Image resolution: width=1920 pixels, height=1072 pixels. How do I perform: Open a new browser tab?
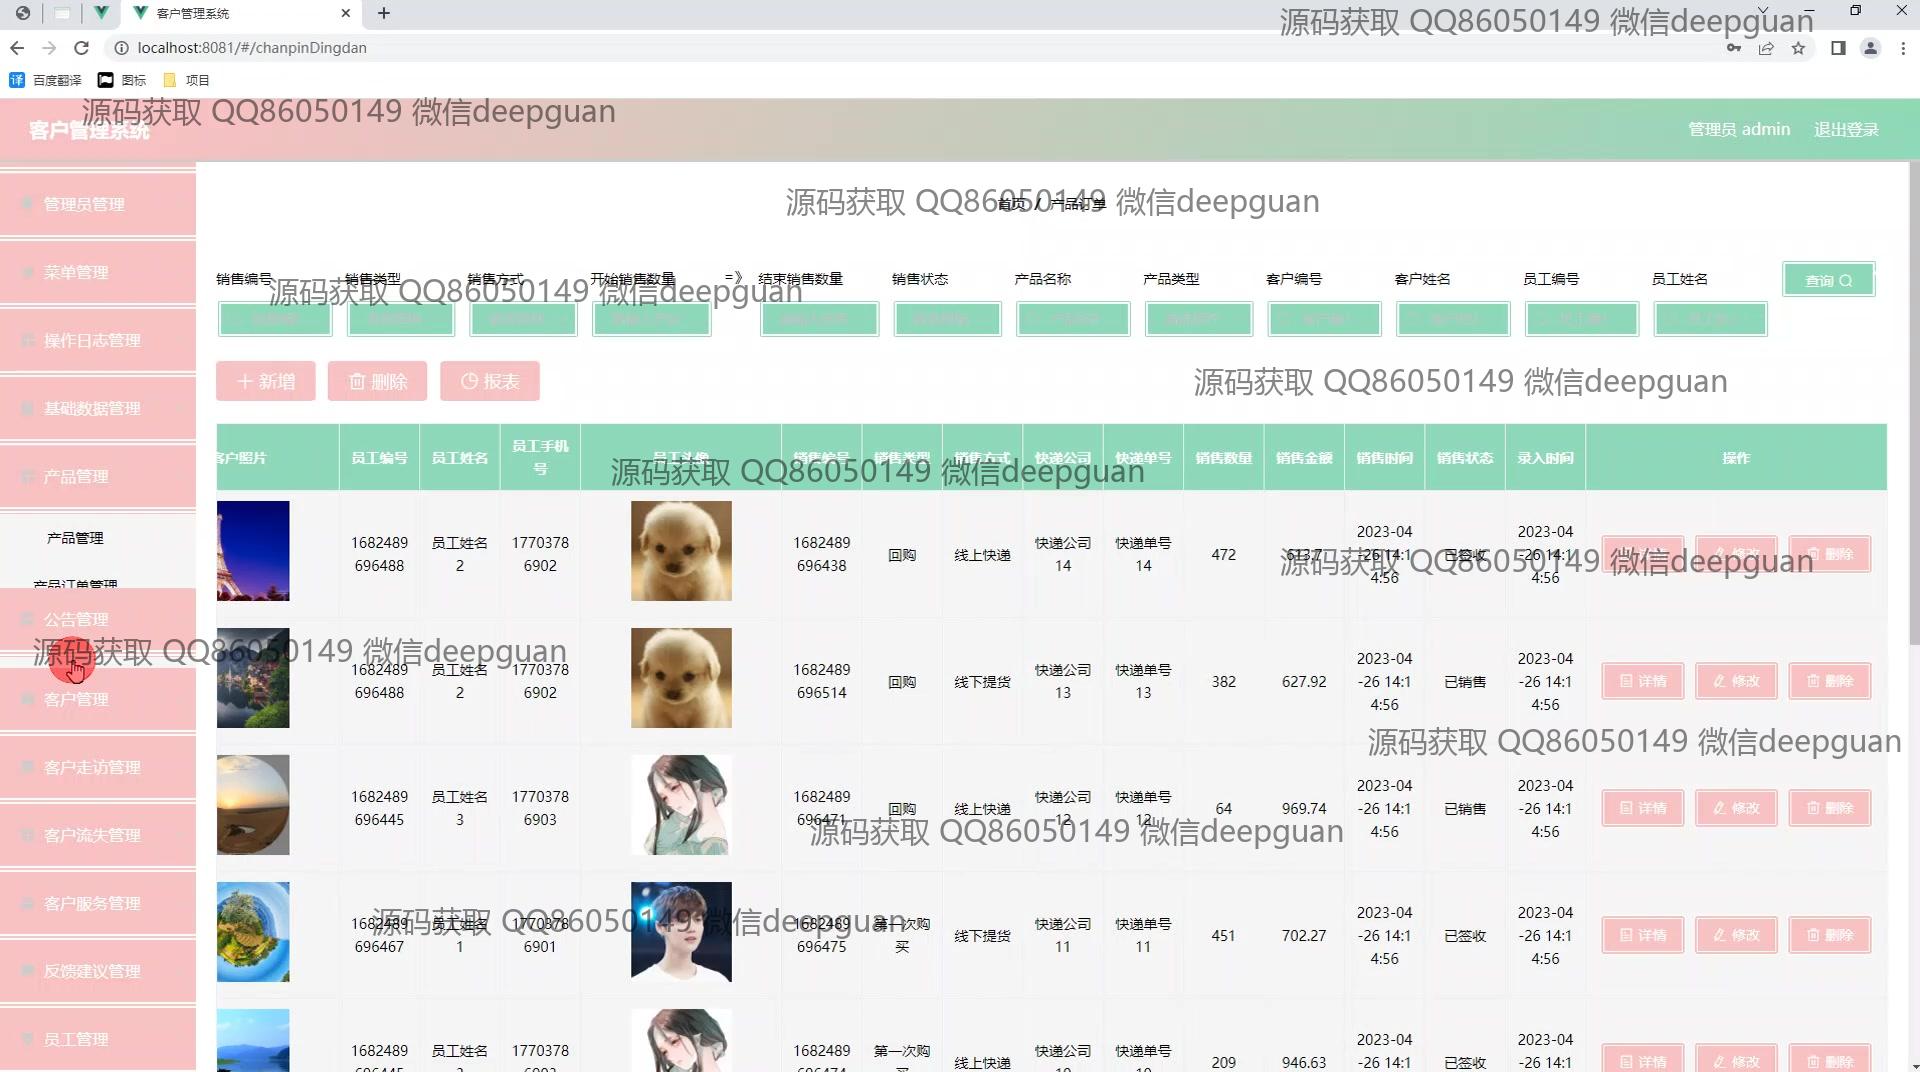(x=384, y=13)
